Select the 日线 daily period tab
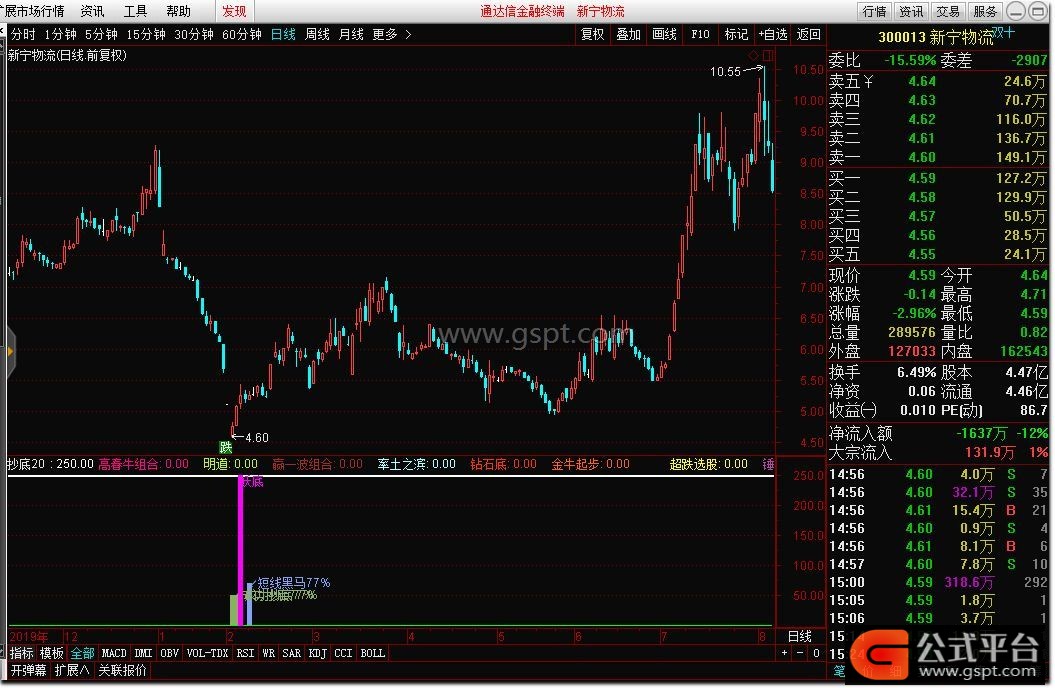The width and height of the screenshot is (1055, 688). [283, 34]
